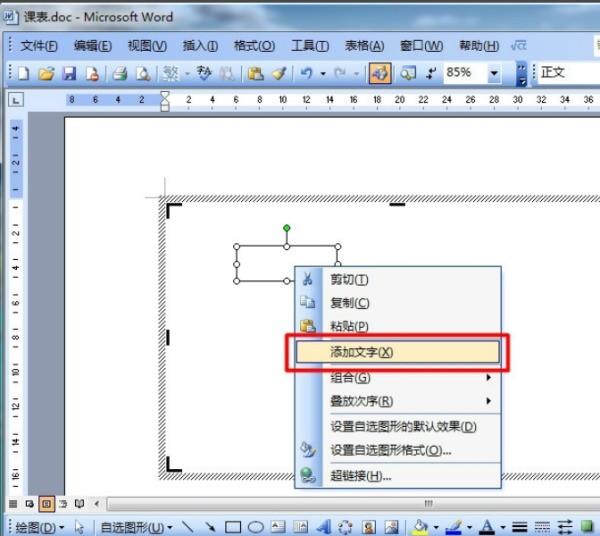Open the 编辑(E) menu

pyautogui.click(x=93, y=46)
